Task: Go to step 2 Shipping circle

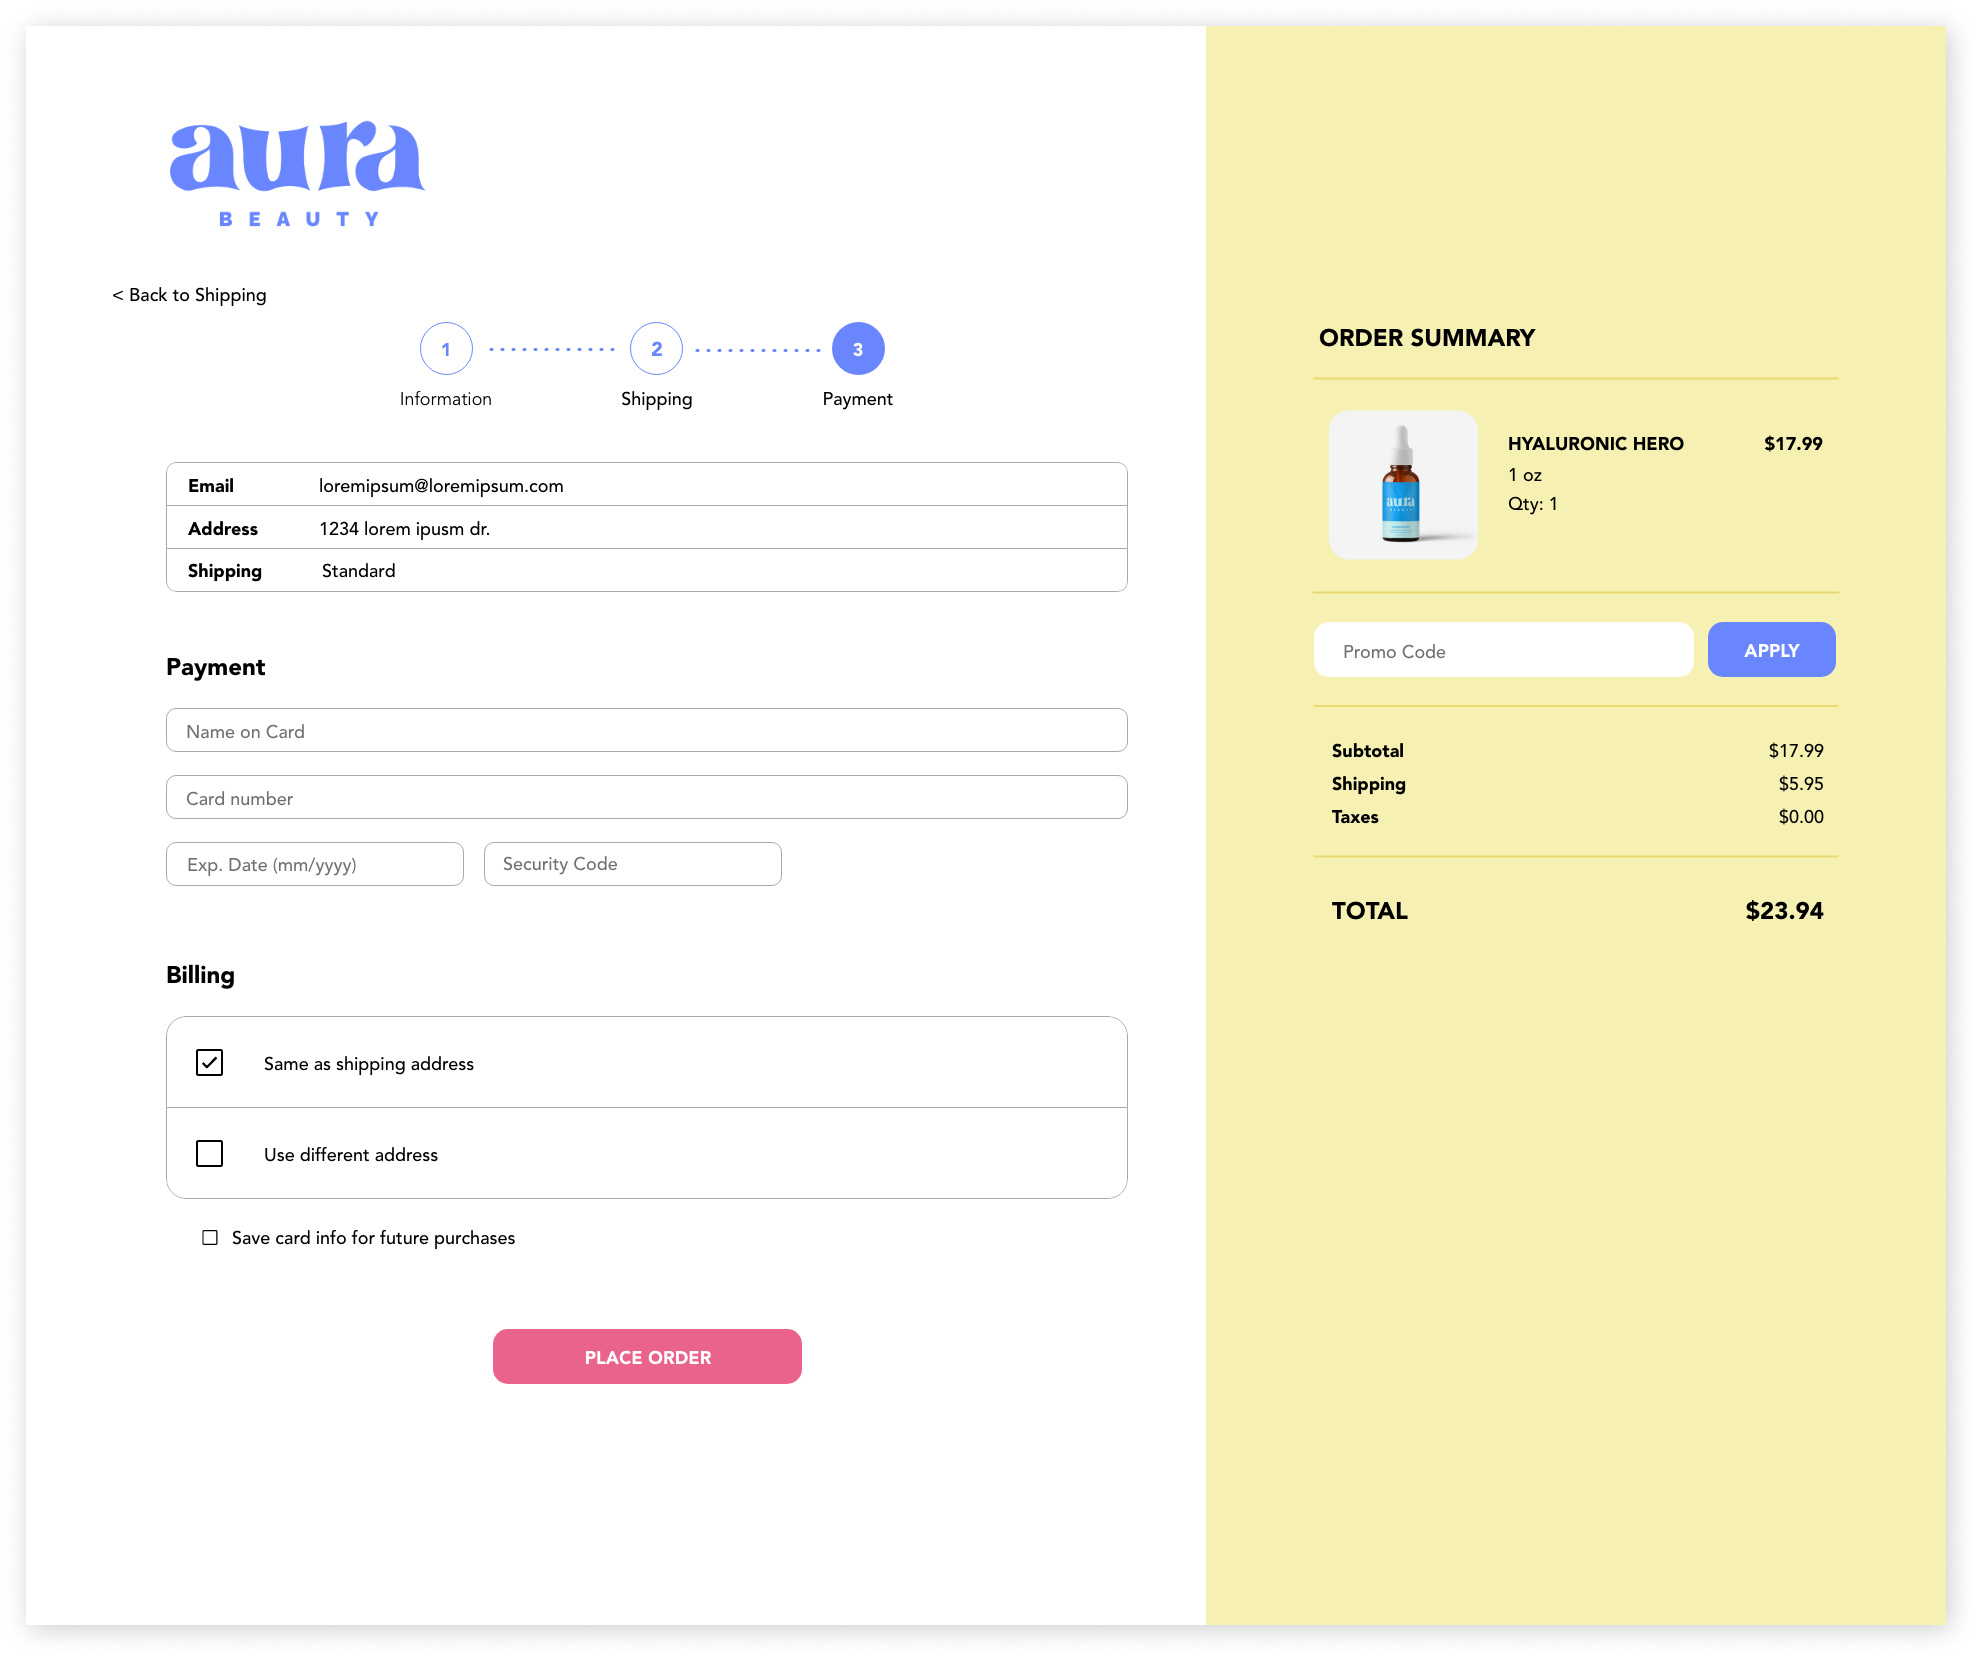Action: [656, 349]
